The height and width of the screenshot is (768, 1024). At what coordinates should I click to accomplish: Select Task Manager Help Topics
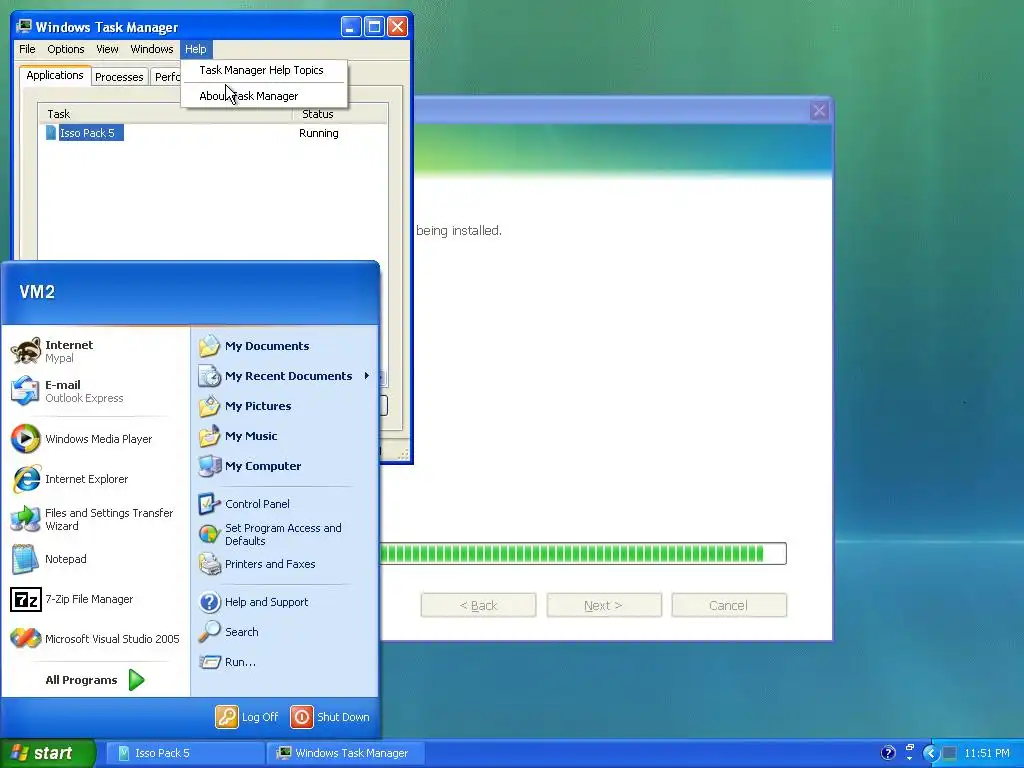pyautogui.click(x=264, y=70)
